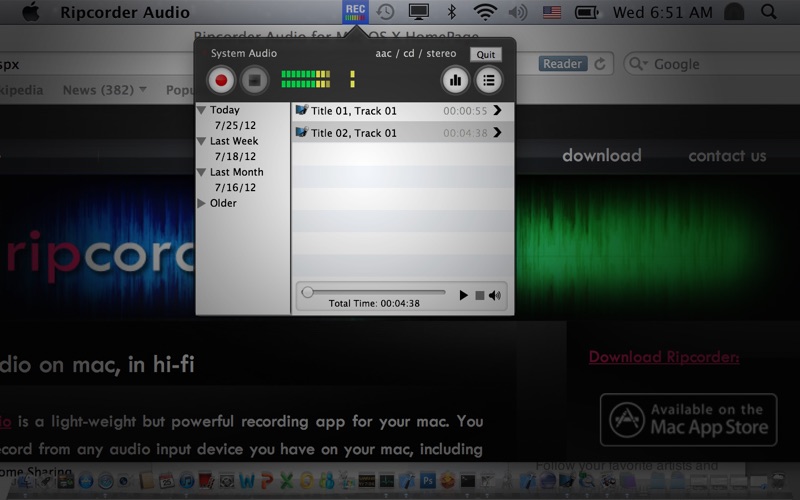Expand the Older group triangle
Viewport: 800px width, 500px height.
(x=202, y=203)
